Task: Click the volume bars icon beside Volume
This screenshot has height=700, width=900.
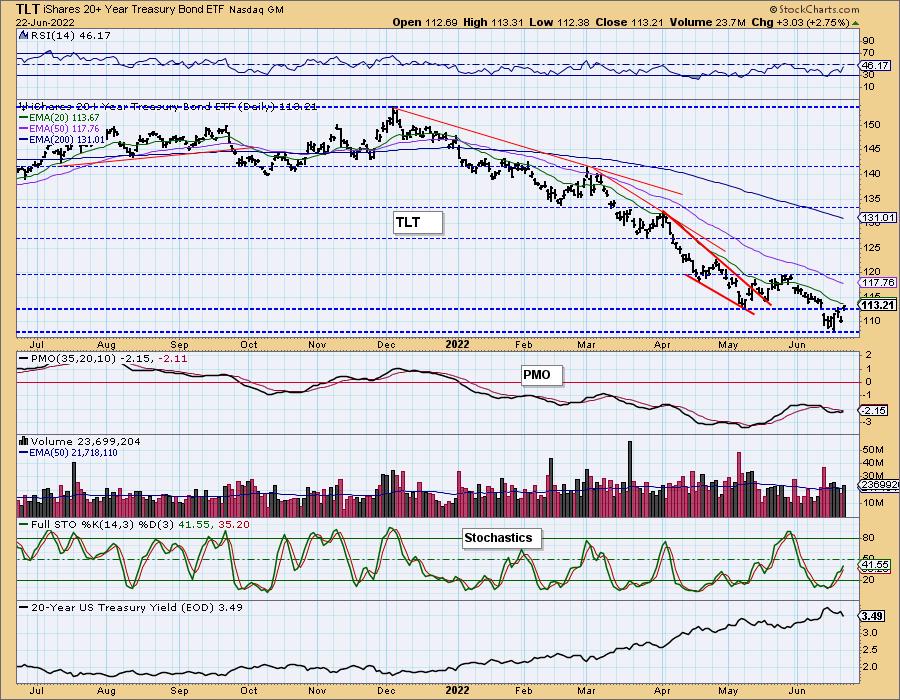Action: (x=24, y=441)
